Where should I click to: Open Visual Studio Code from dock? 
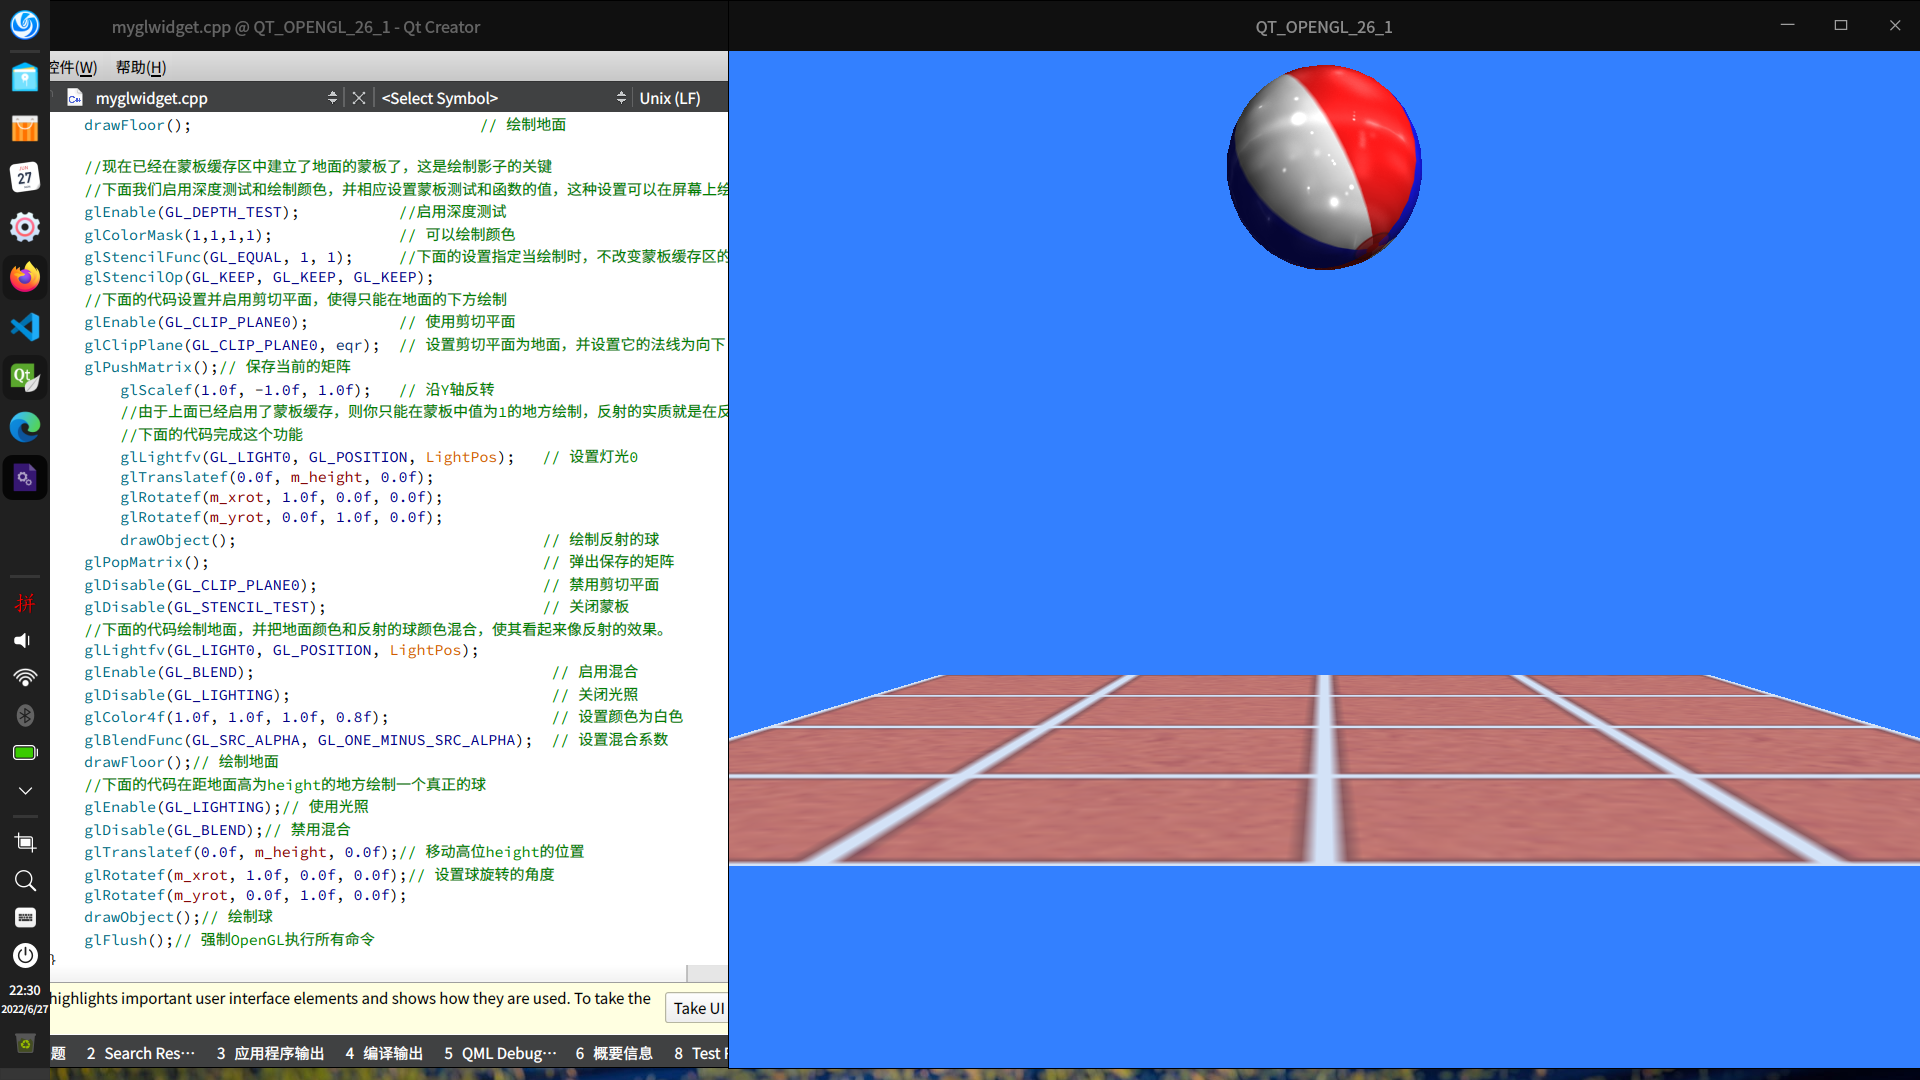(x=25, y=327)
